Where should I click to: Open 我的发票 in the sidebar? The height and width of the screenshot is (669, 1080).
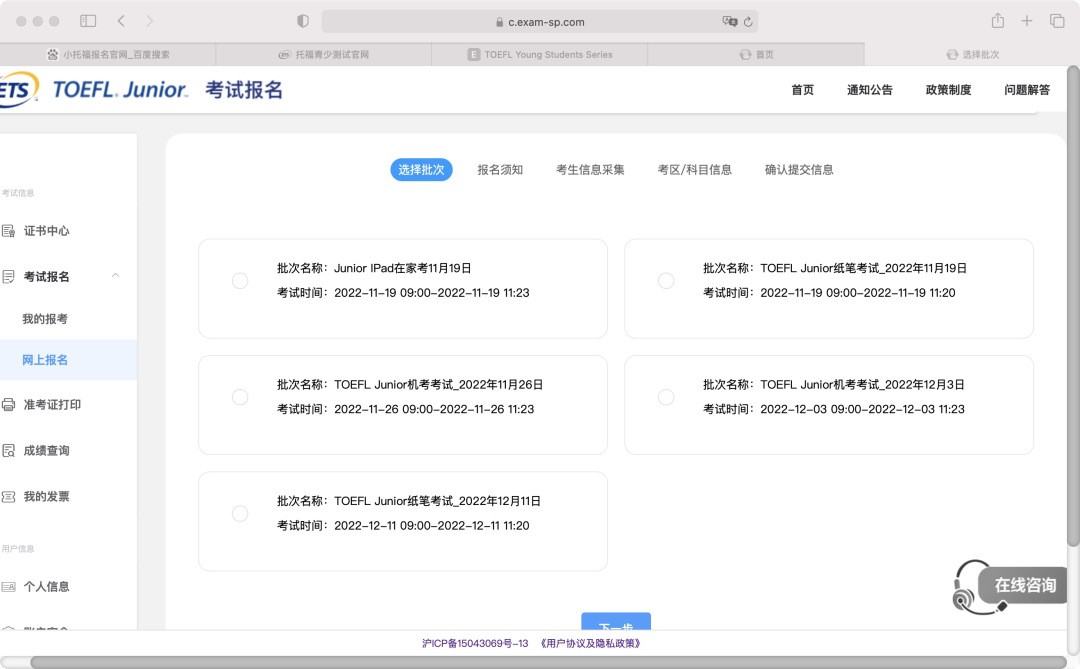coord(46,497)
